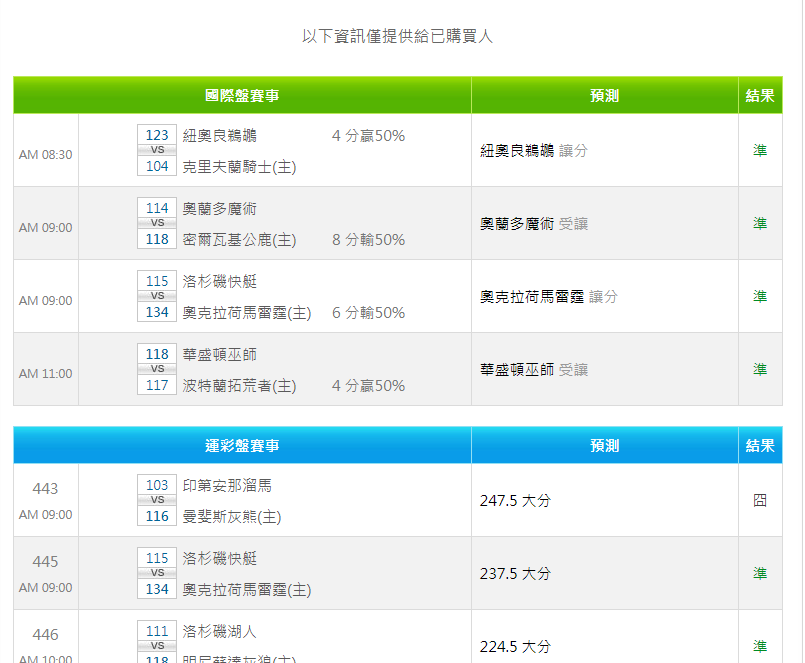Click game number 443
Image resolution: width=805 pixels, height=663 pixels.
tap(45, 488)
